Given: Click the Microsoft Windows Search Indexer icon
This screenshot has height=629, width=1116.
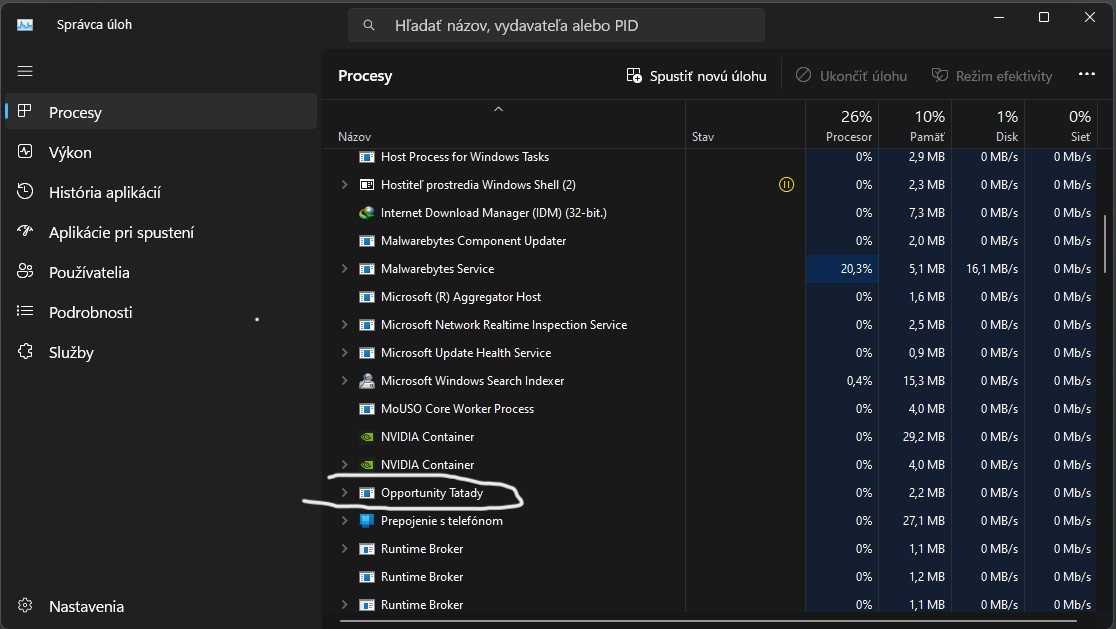Looking at the screenshot, I should click(x=367, y=381).
